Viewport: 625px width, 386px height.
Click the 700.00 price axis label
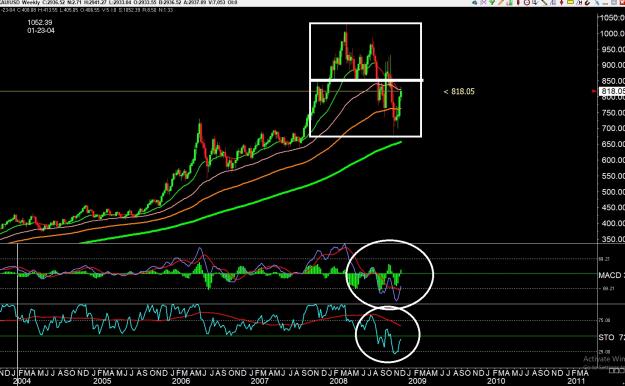[612, 128]
